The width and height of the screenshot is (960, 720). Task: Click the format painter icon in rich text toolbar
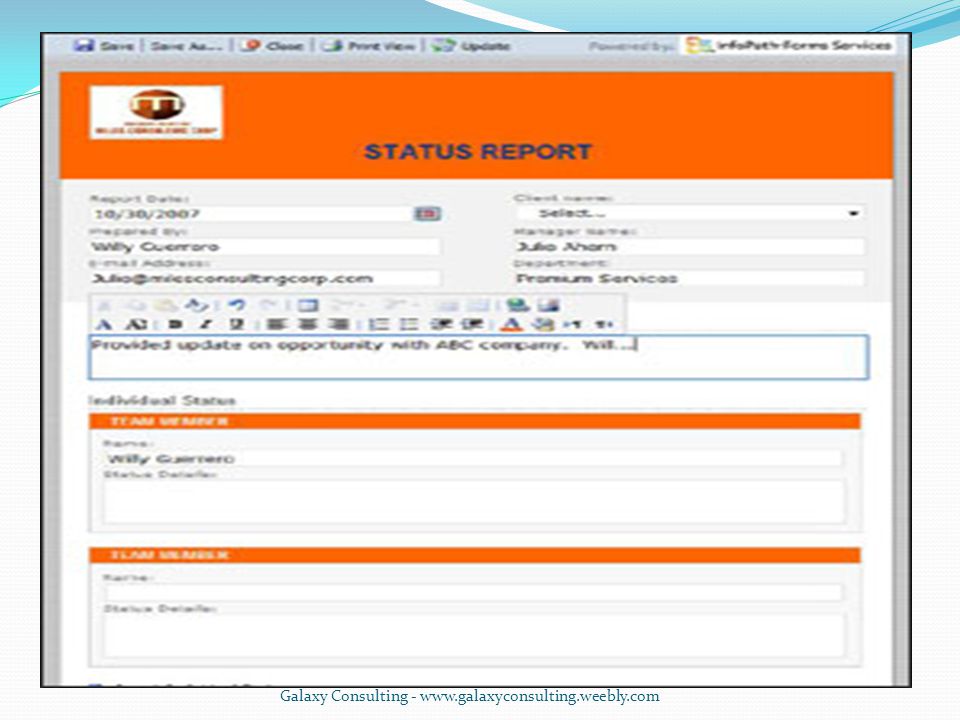[x=197, y=305]
